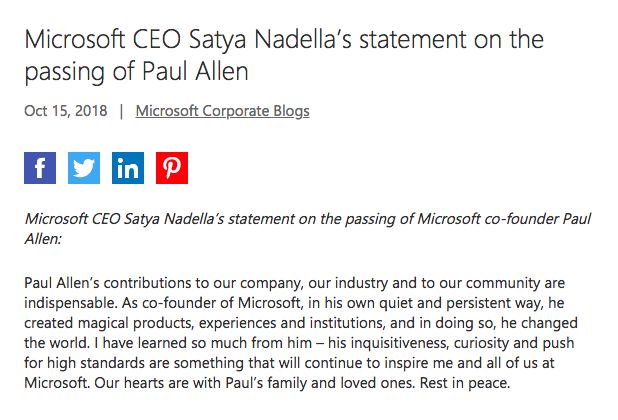Tweet this statement via Twitter icon
618x420 pixels.
click(84, 168)
